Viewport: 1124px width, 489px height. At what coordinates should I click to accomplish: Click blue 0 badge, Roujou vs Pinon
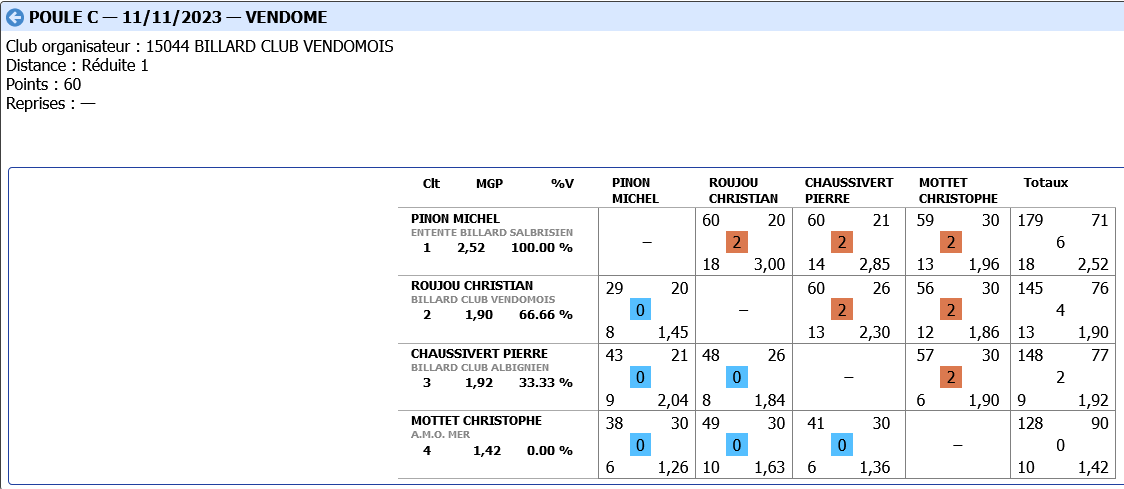(641, 310)
